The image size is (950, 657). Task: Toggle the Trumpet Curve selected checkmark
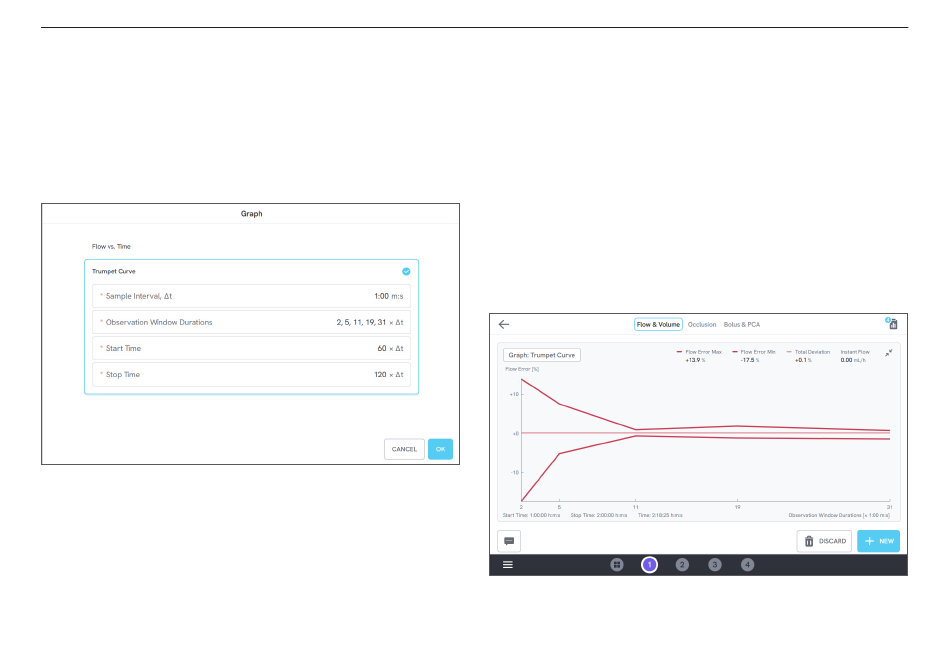[x=406, y=272]
